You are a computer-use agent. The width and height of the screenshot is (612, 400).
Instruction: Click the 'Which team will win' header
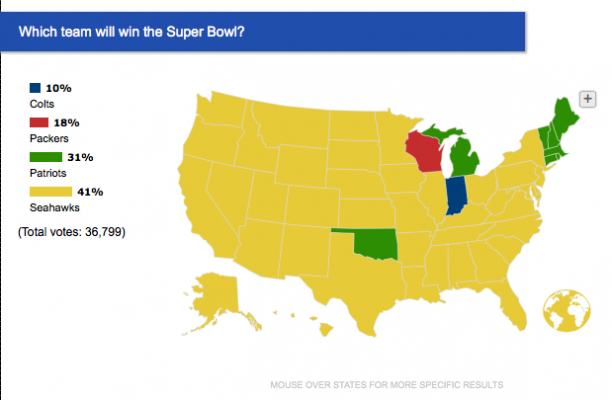131,32
